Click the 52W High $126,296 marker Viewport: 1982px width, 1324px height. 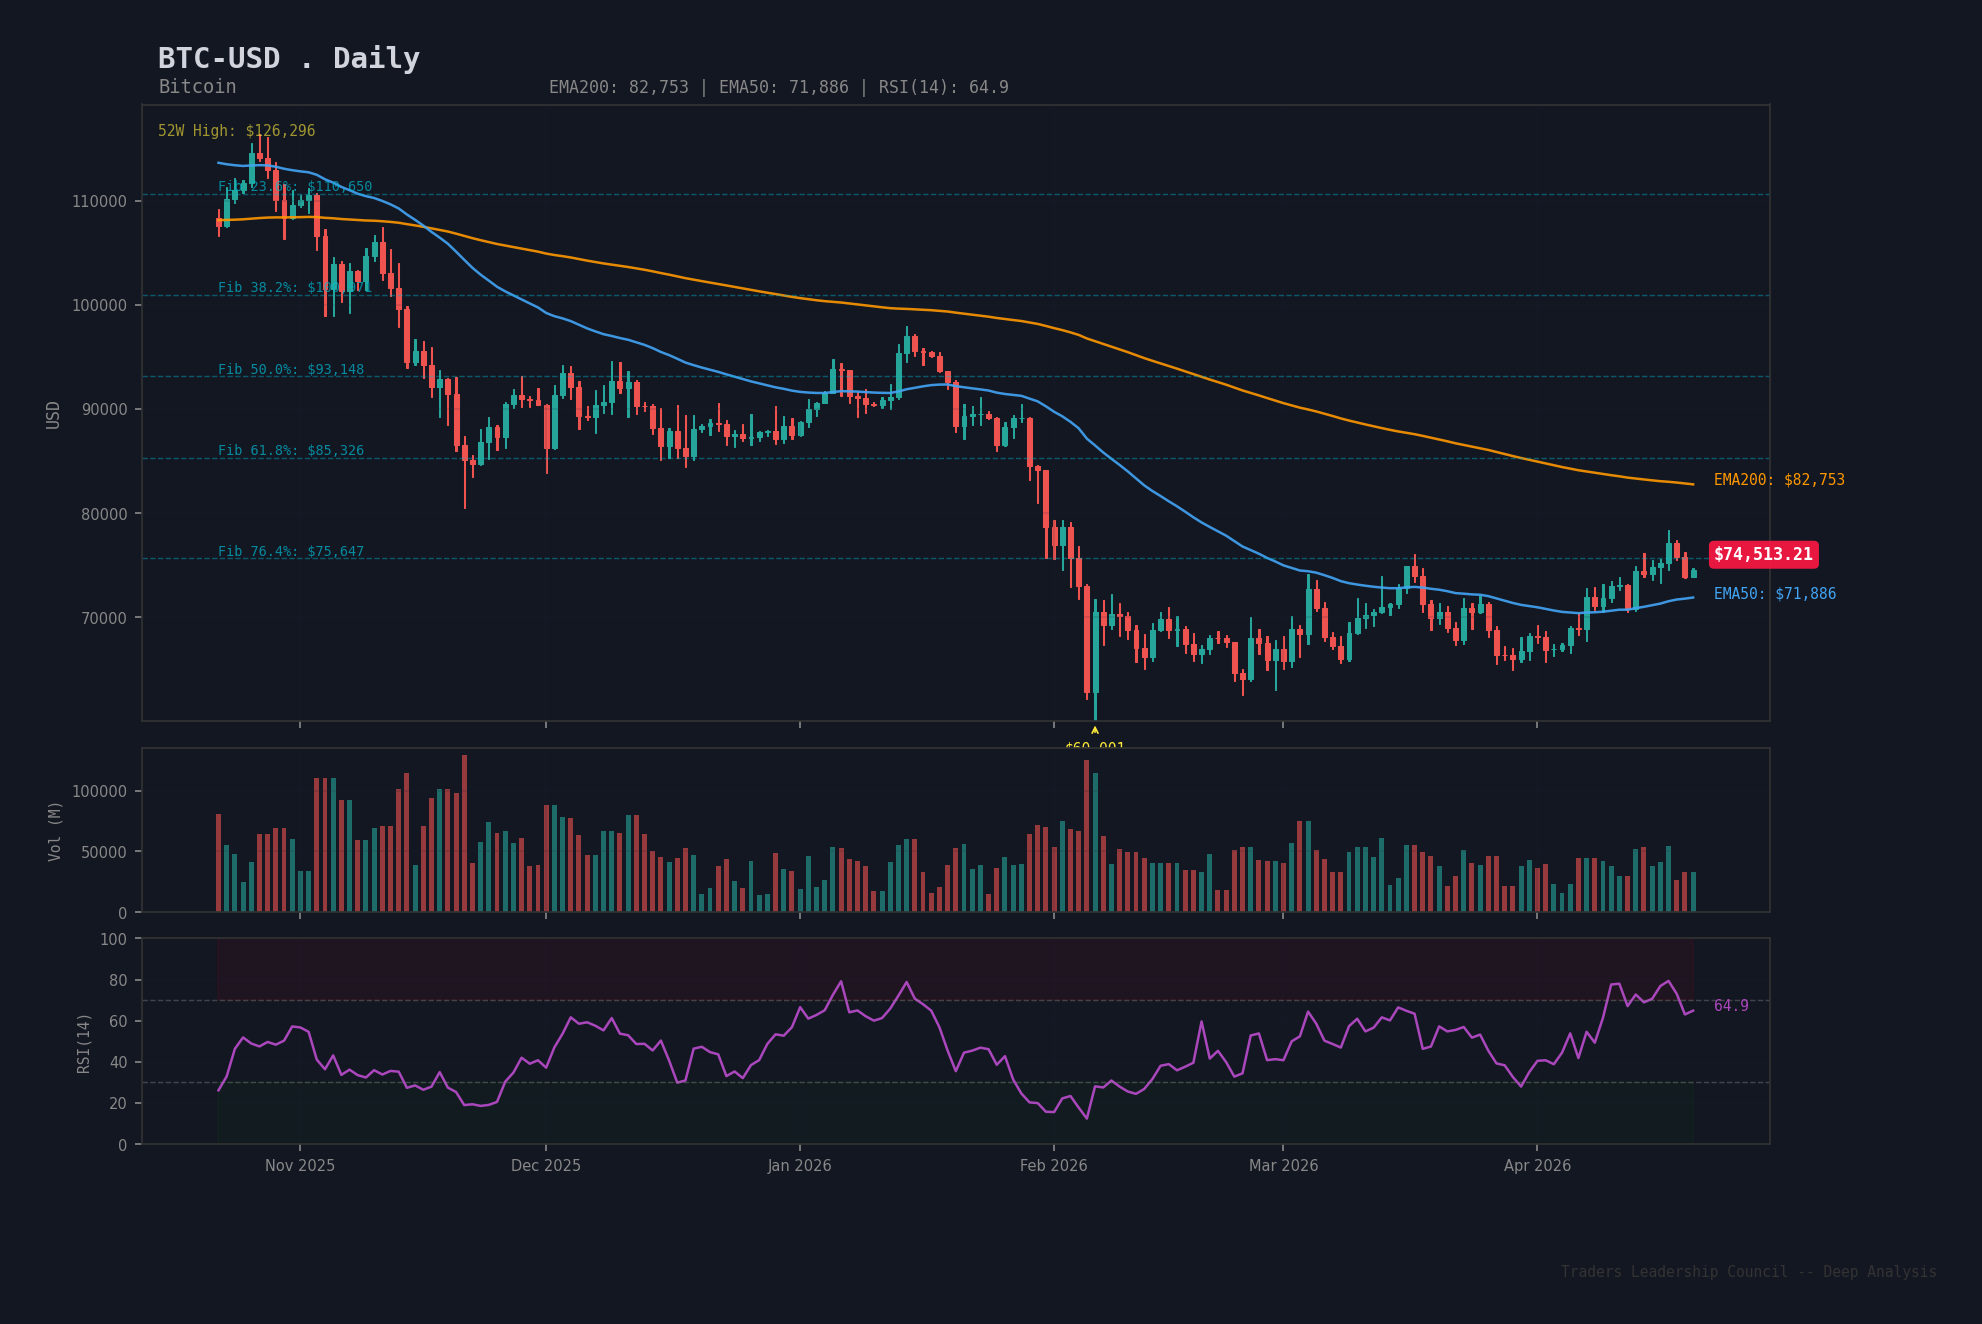(236, 130)
